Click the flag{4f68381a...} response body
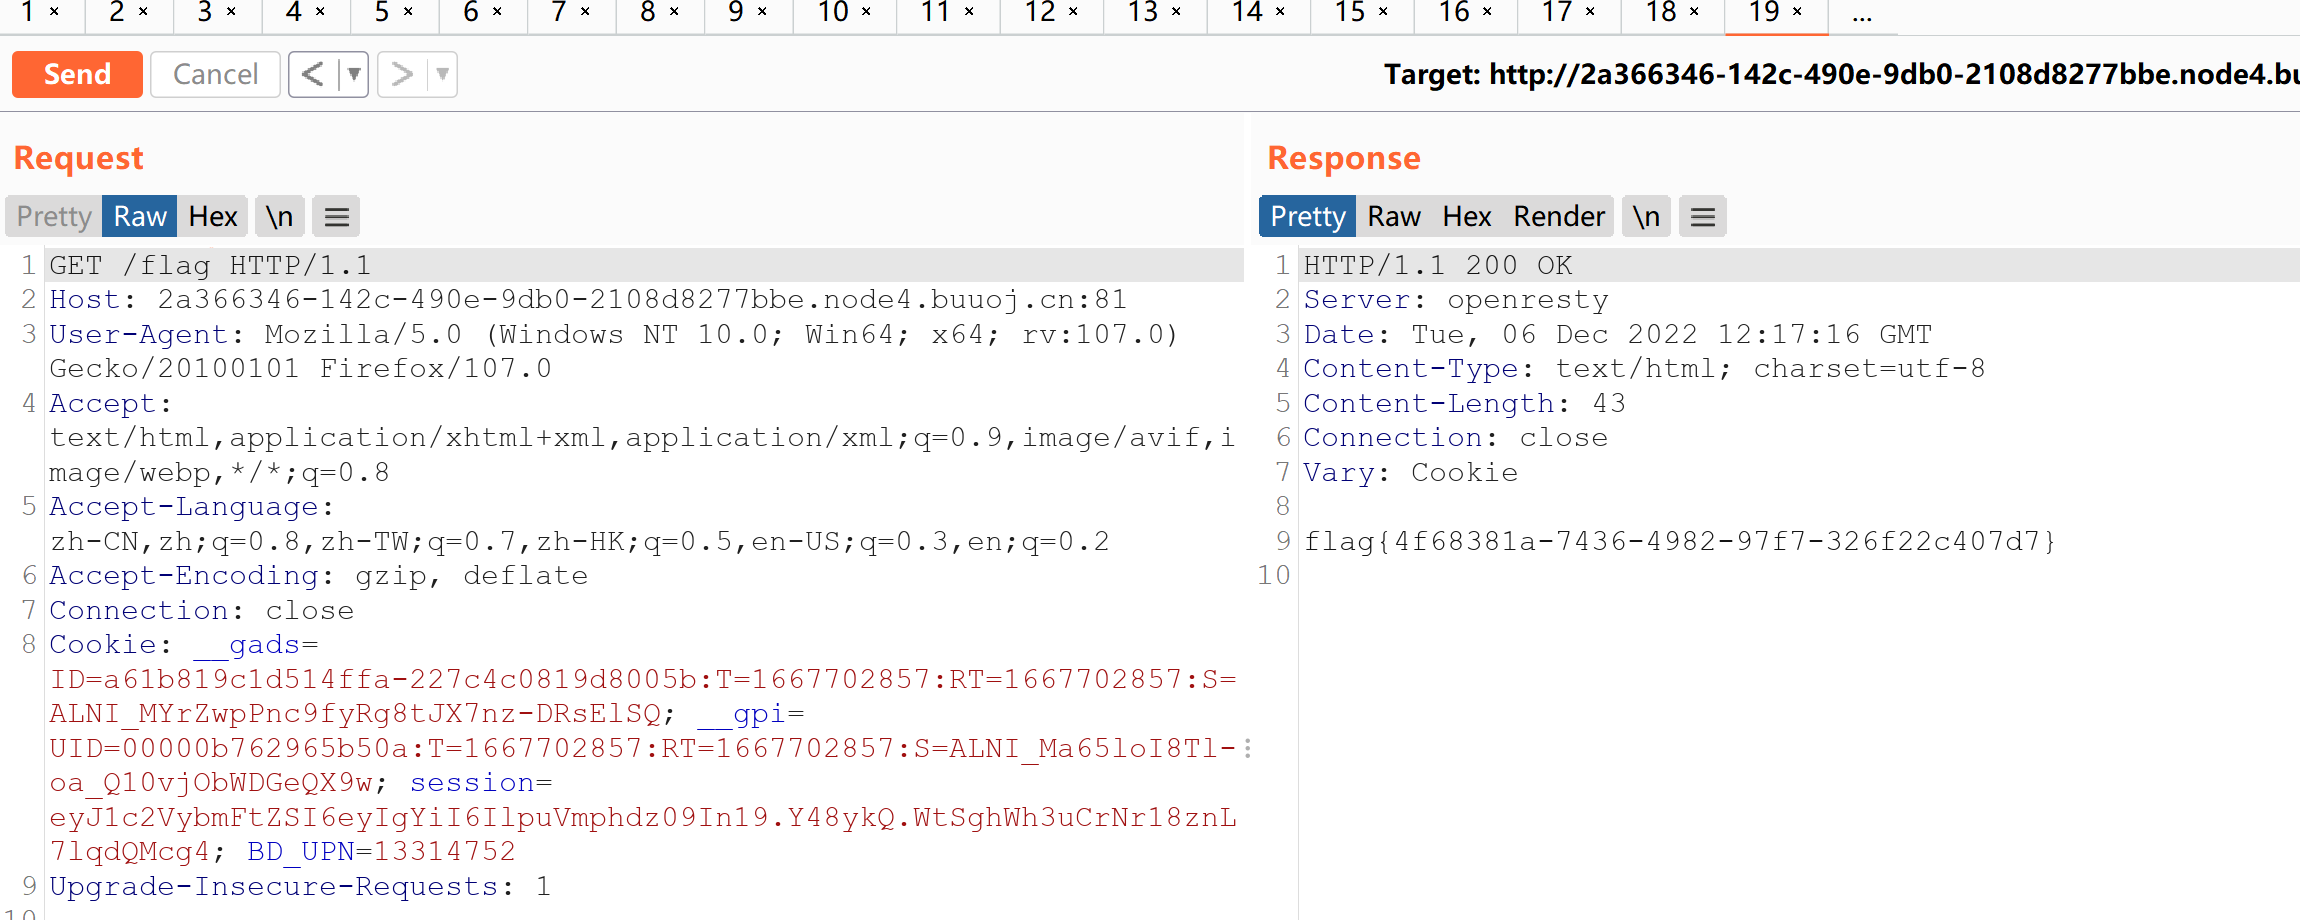The width and height of the screenshot is (2300, 920). click(x=1680, y=541)
